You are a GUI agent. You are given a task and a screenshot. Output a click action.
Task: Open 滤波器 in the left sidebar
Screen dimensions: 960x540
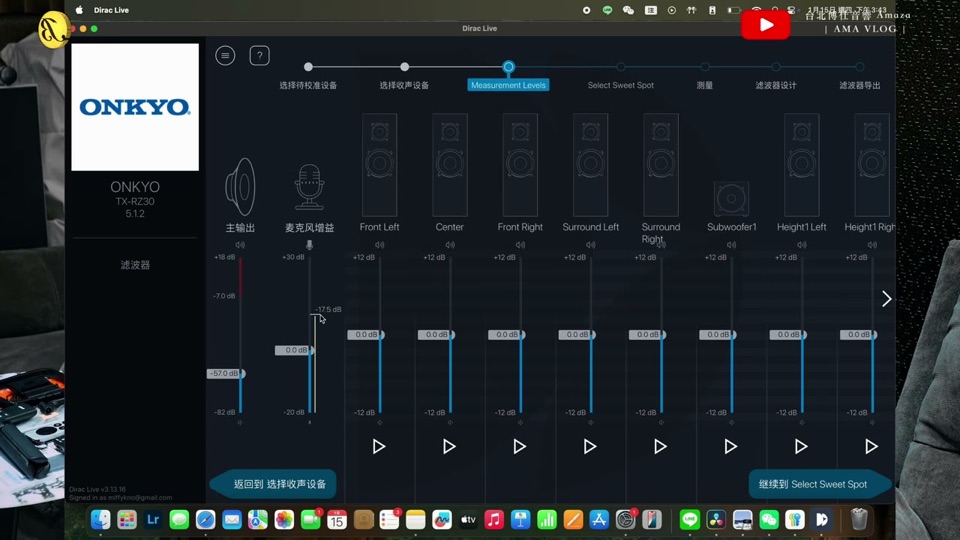pyautogui.click(x=135, y=265)
